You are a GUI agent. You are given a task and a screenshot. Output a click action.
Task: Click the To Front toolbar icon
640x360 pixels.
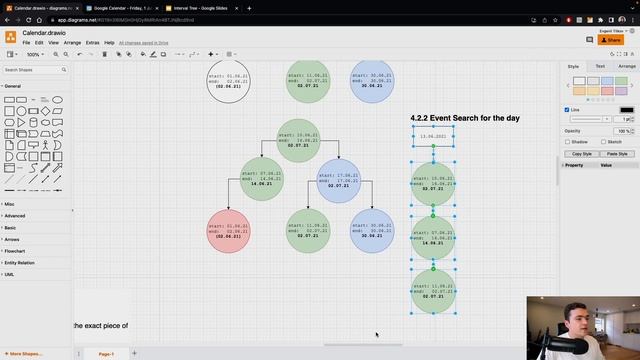coord(118,54)
